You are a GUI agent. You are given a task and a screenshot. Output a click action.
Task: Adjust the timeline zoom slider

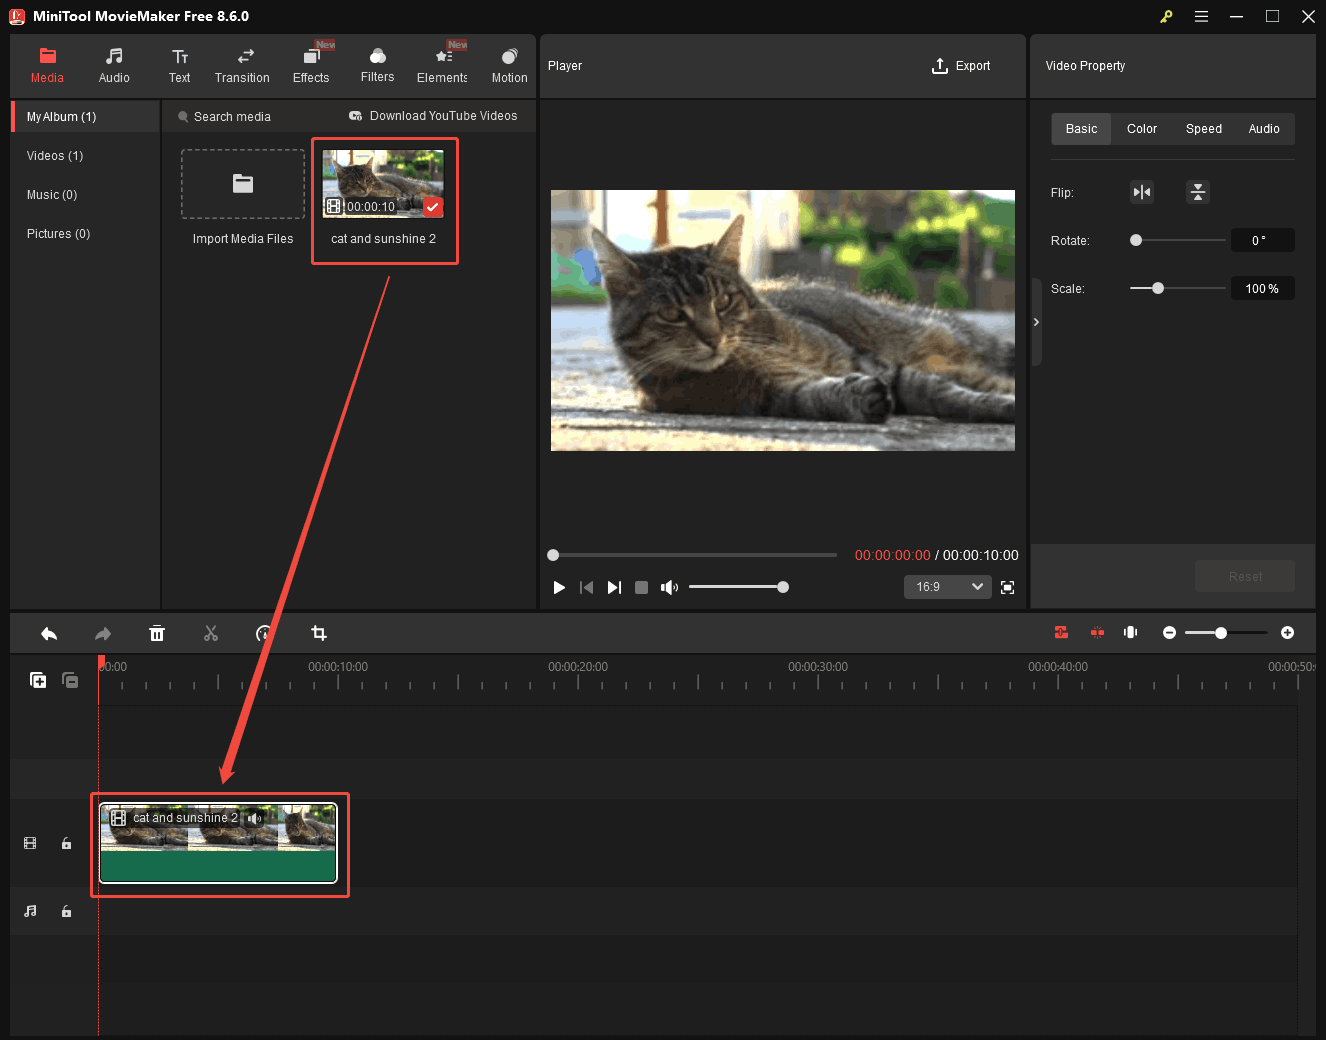click(x=1226, y=632)
